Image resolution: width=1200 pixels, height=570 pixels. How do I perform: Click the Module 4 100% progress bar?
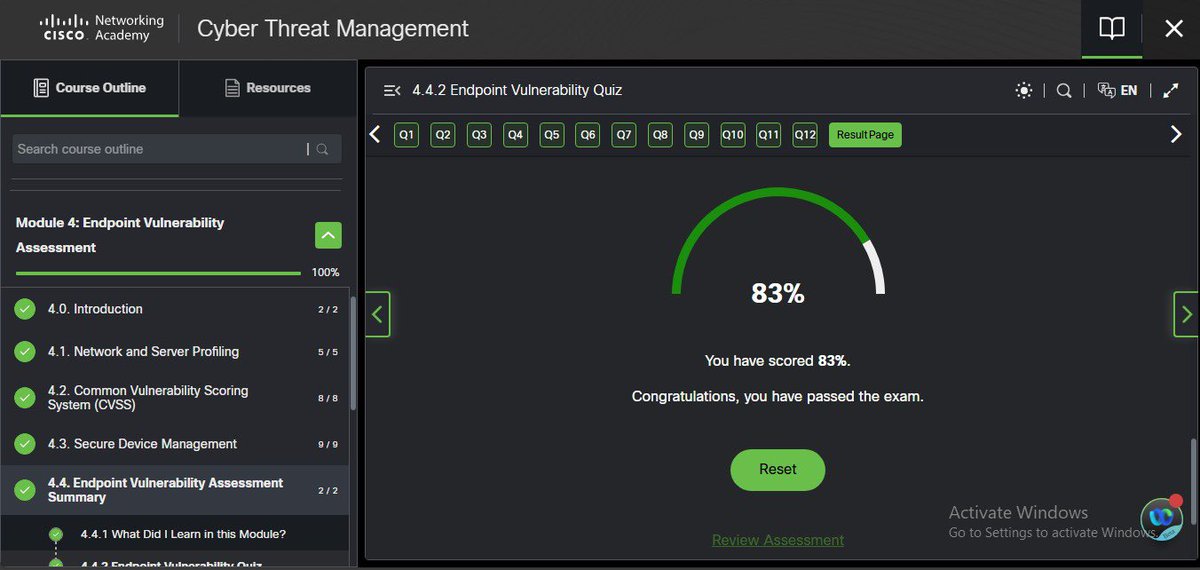pyautogui.click(x=158, y=272)
